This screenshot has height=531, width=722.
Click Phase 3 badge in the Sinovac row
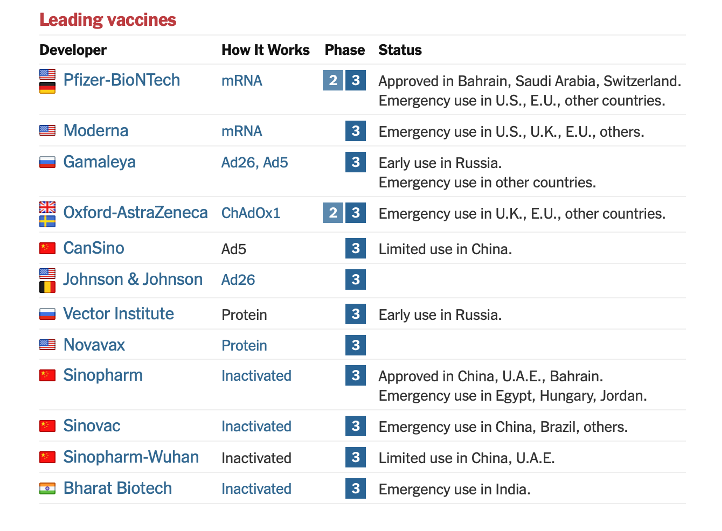[355, 427]
